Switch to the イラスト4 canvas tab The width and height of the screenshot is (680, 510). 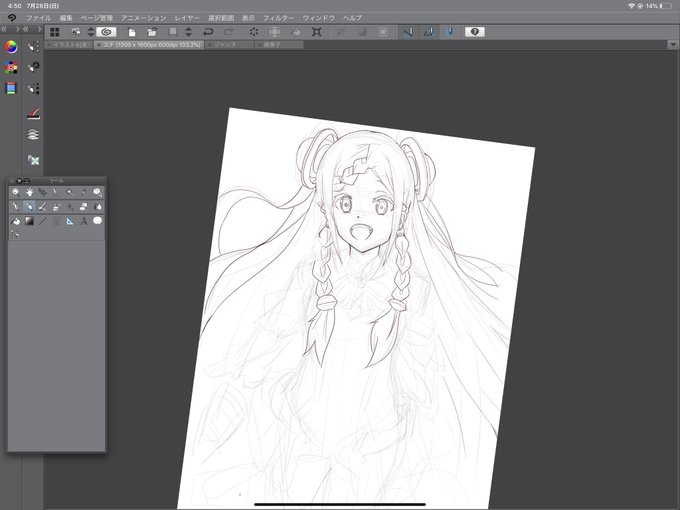coord(69,45)
